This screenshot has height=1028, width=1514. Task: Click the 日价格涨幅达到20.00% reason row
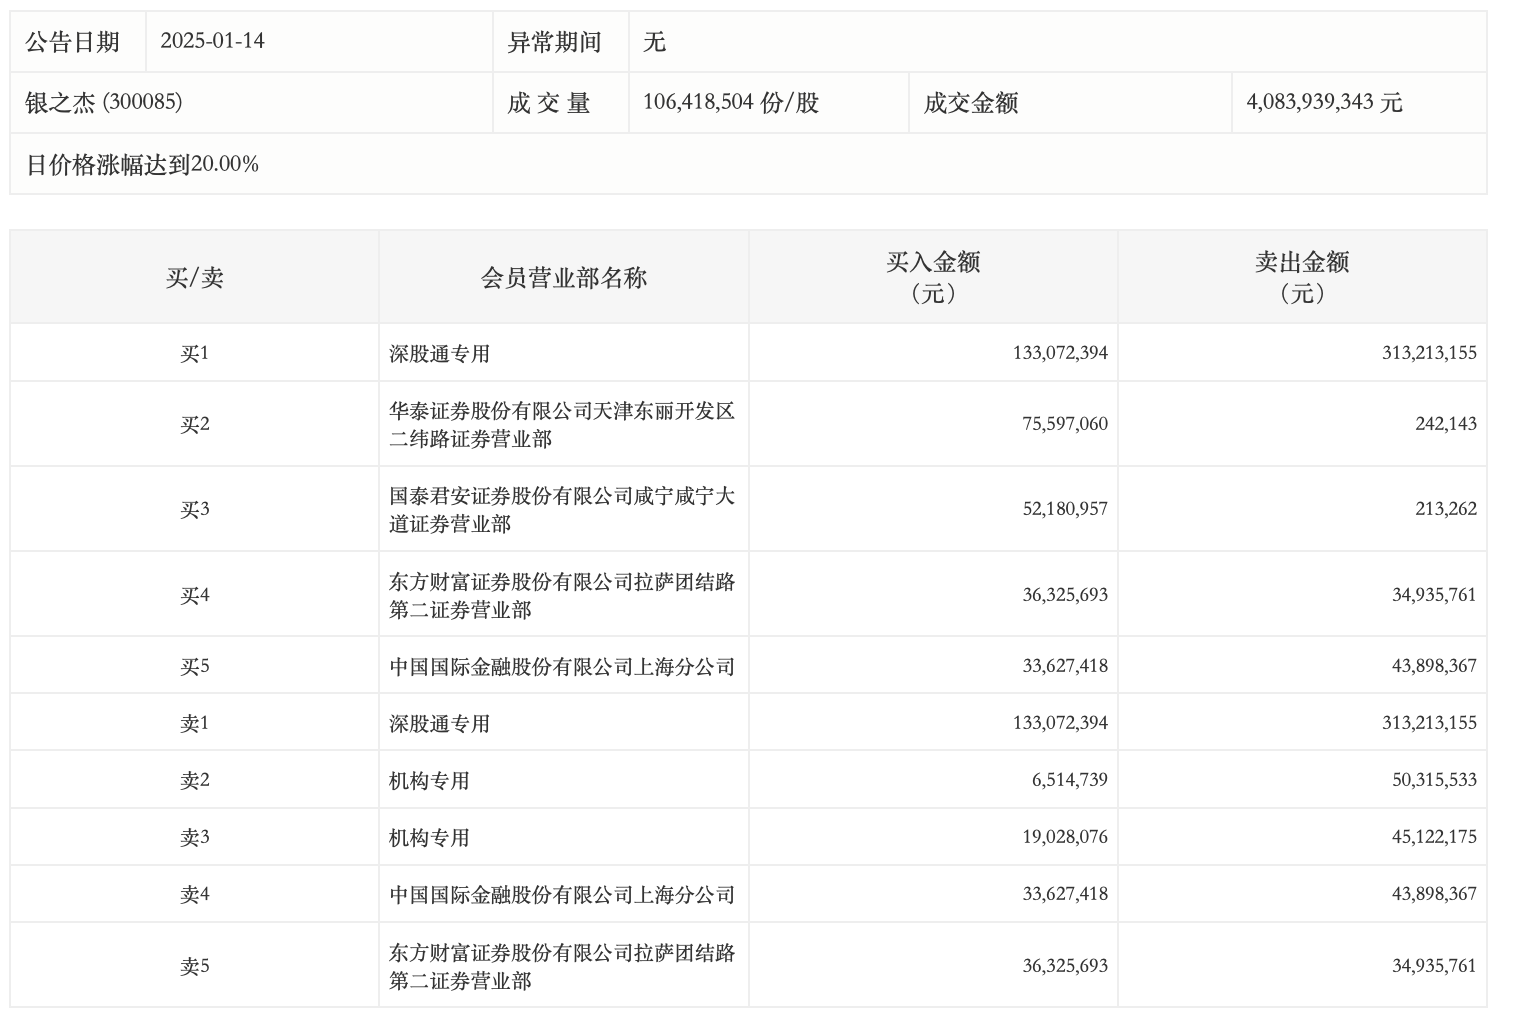point(142,165)
